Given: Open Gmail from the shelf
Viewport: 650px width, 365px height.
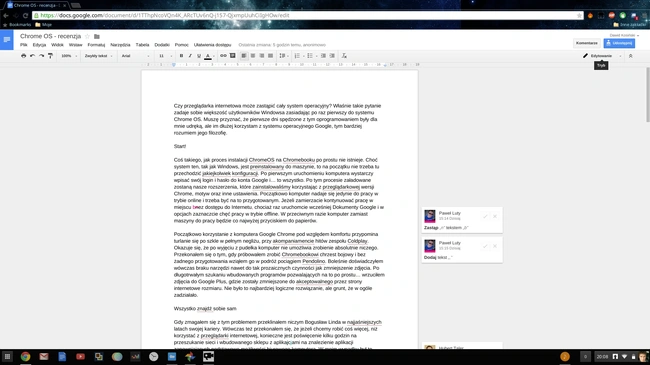Looking at the screenshot, I should point(44,356).
